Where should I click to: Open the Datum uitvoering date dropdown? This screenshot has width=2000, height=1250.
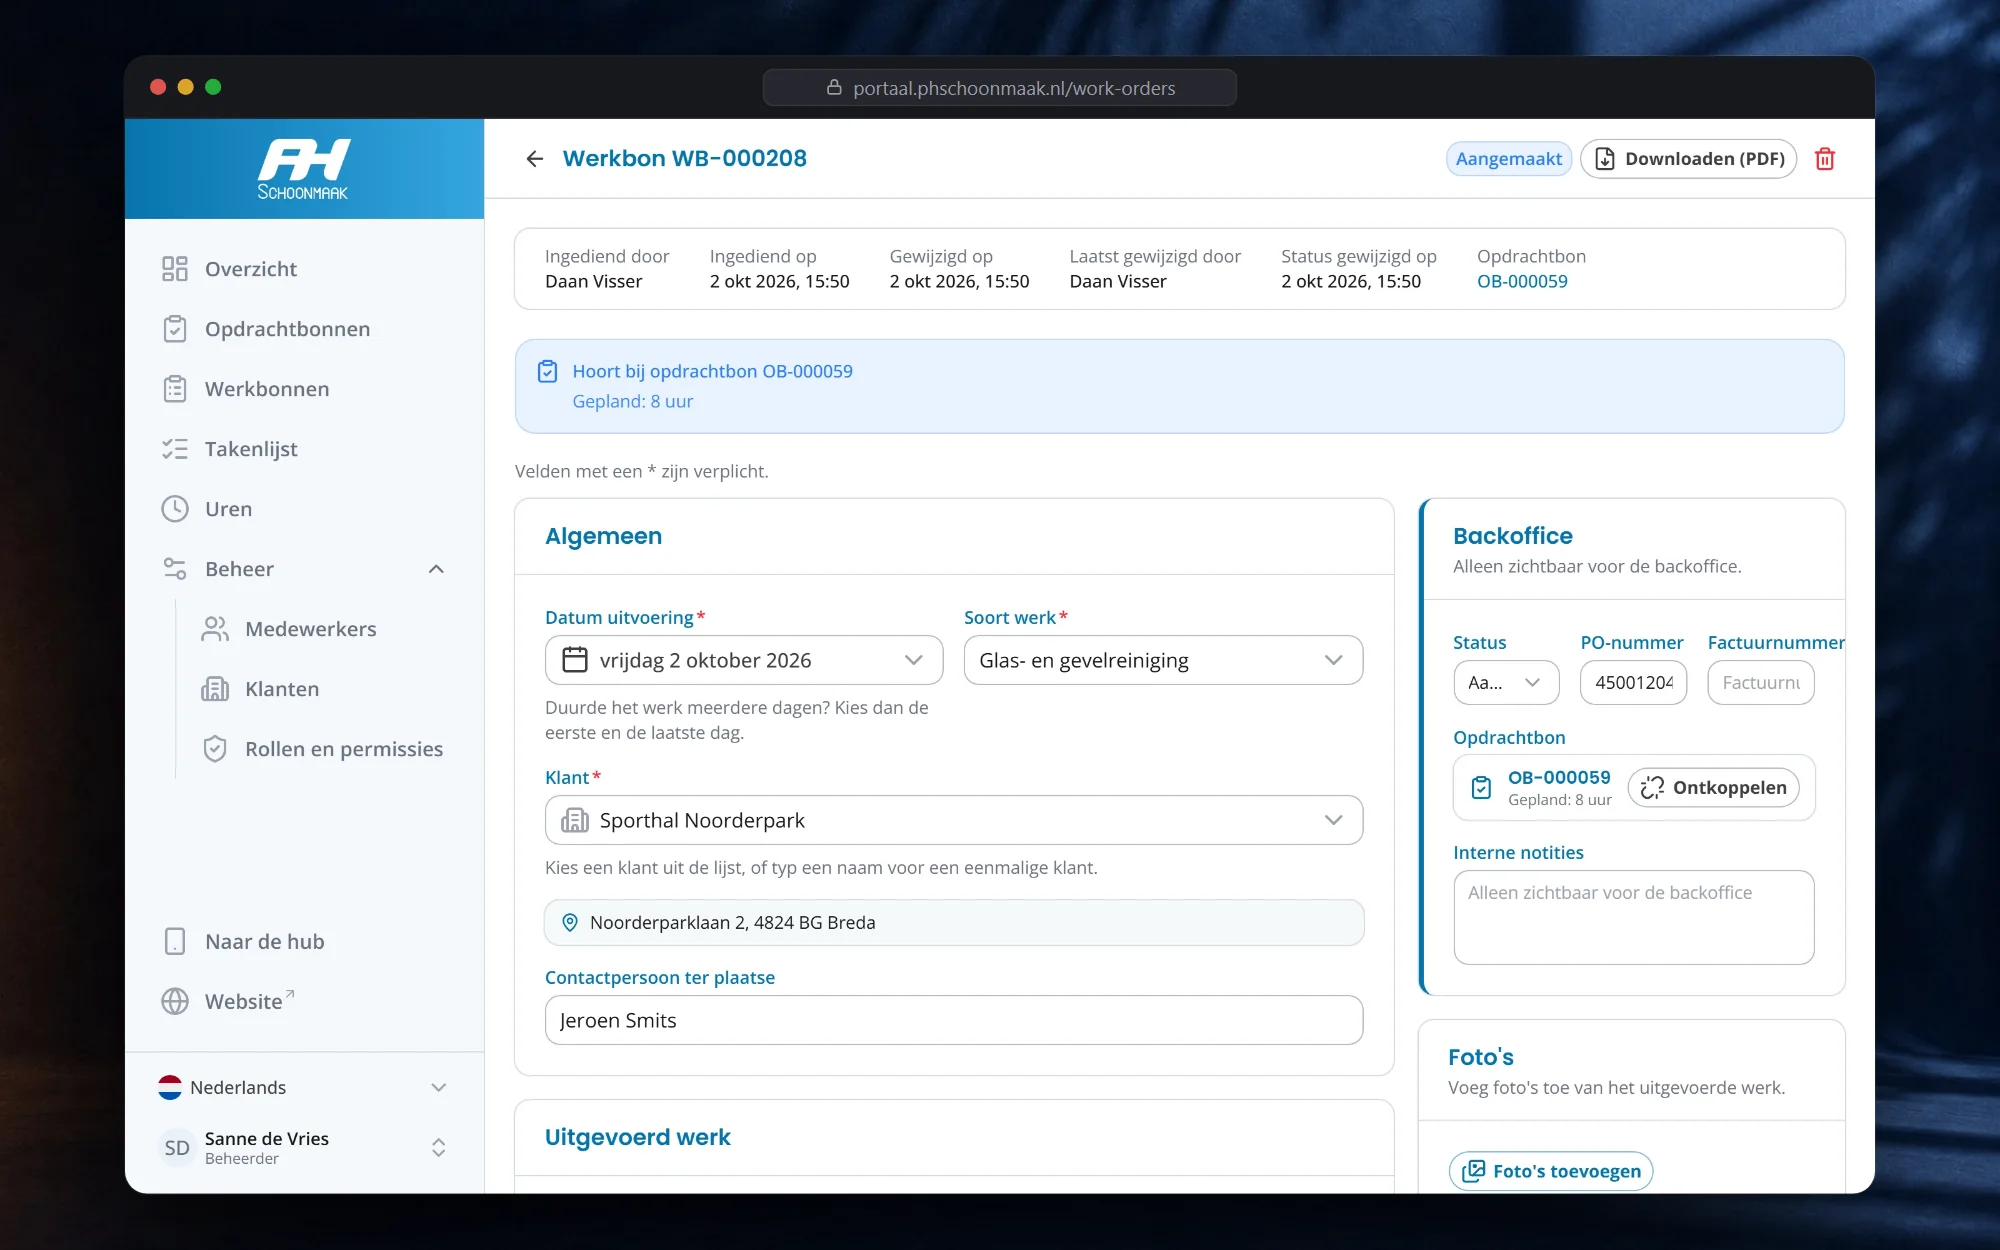point(744,660)
